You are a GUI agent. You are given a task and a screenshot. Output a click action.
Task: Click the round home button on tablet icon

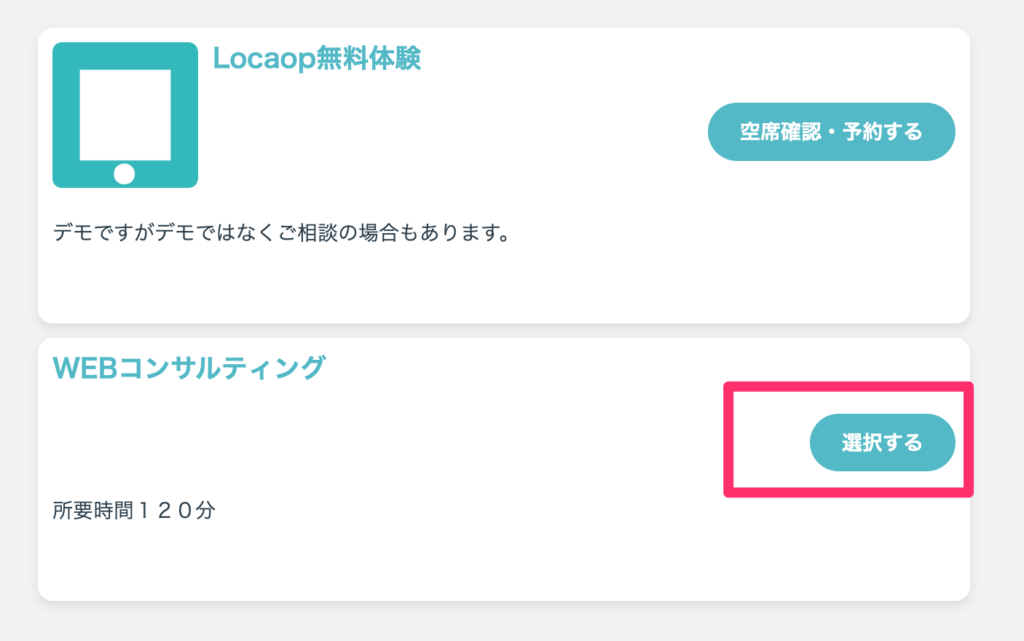pyautogui.click(x=124, y=174)
